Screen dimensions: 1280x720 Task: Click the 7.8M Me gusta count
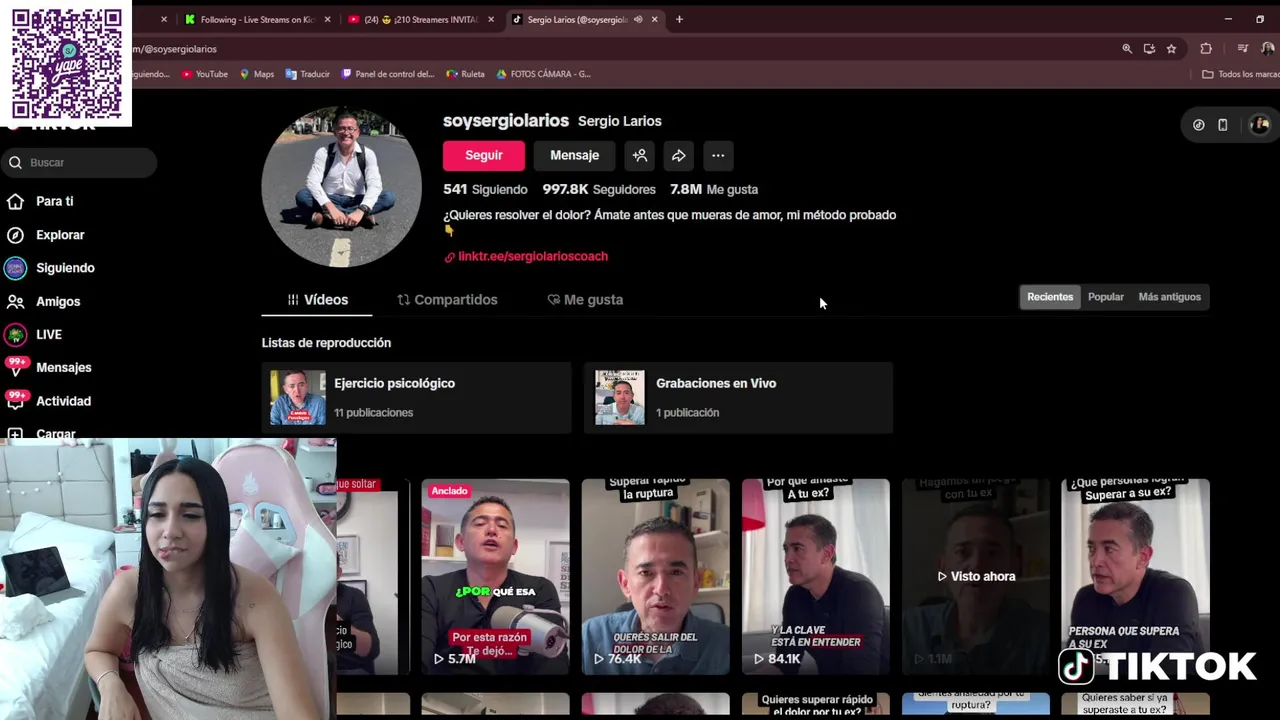click(714, 189)
